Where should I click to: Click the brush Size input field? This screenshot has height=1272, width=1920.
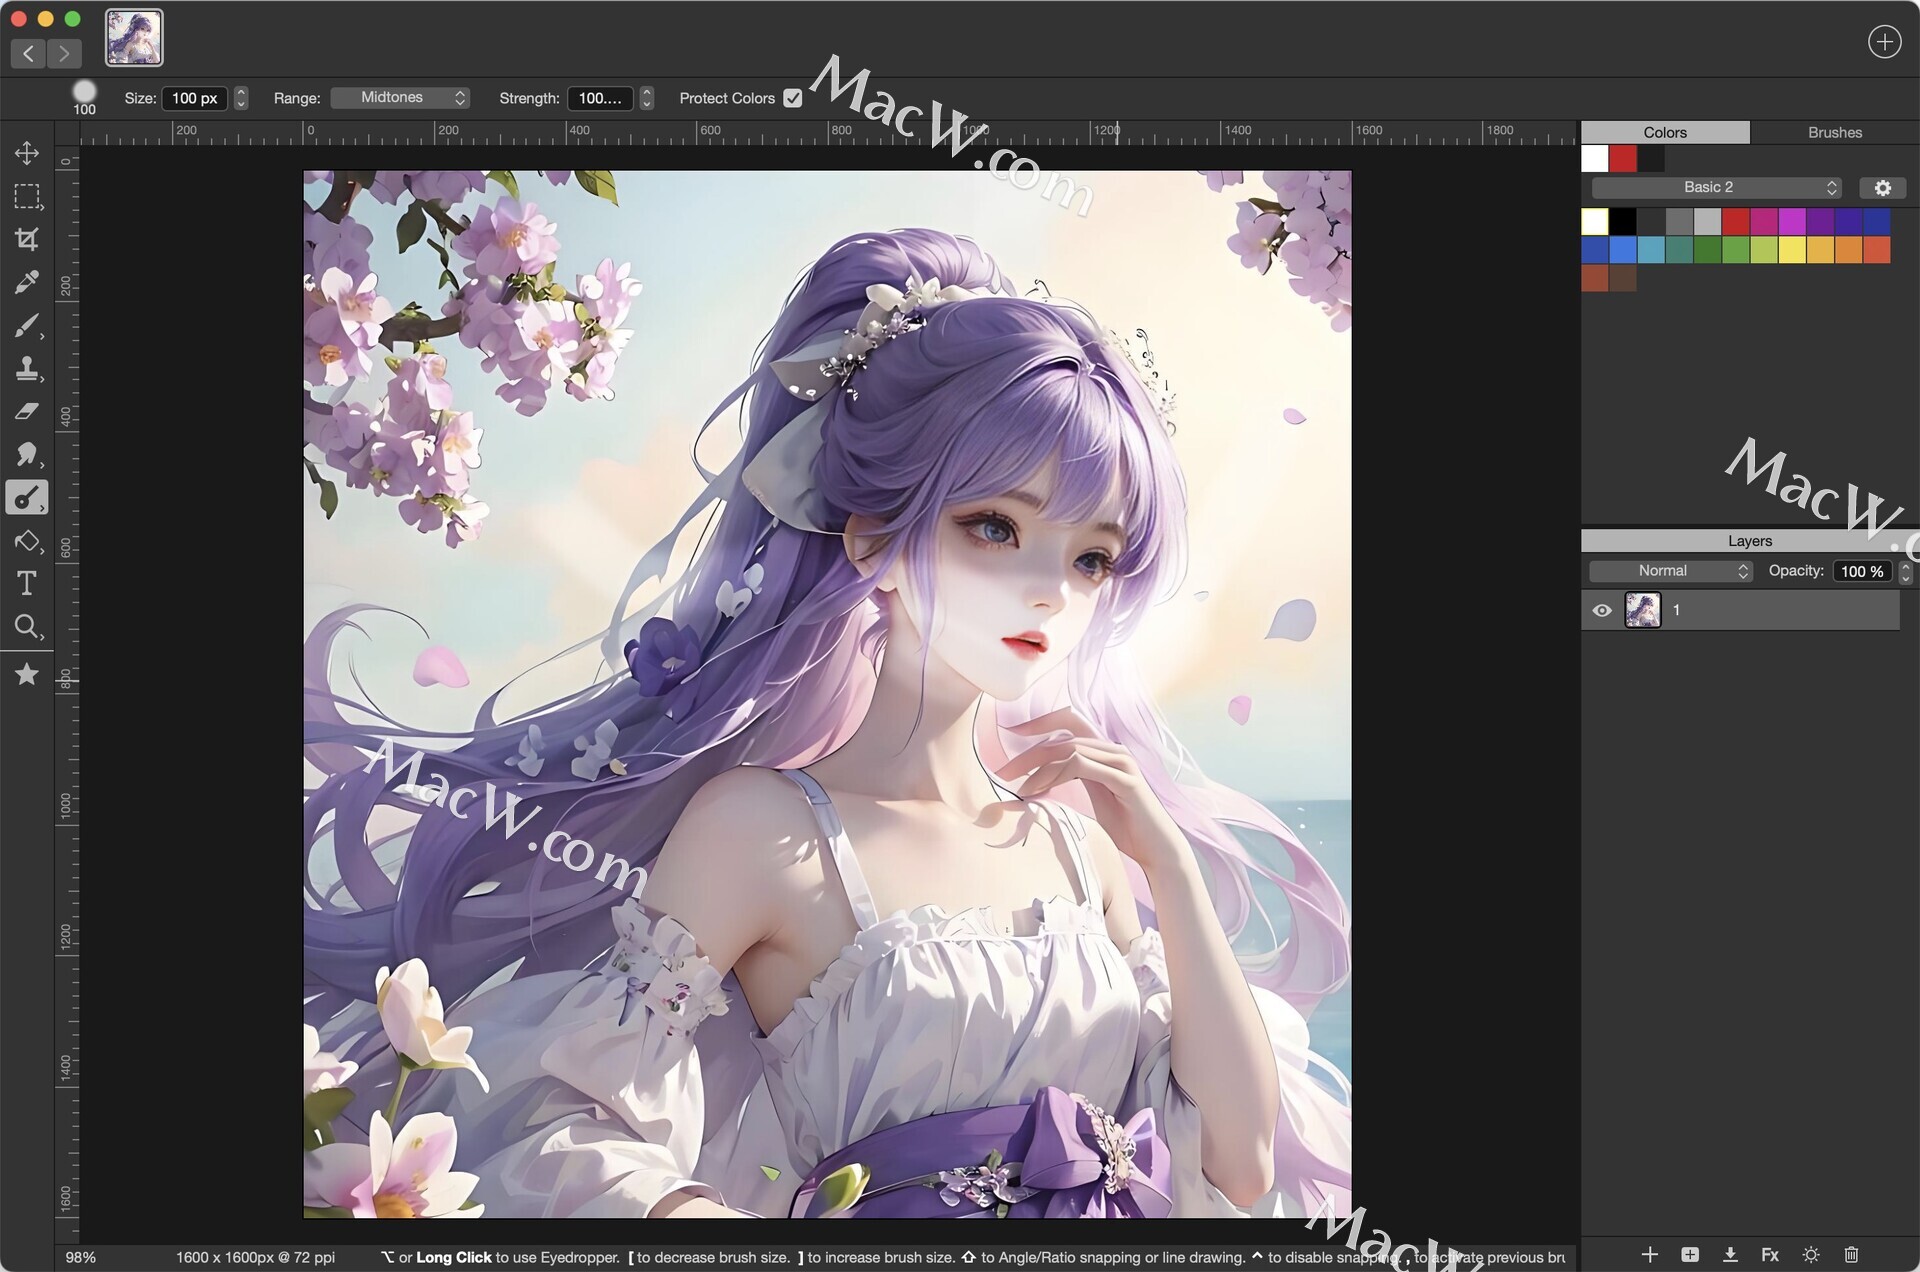tap(194, 98)
